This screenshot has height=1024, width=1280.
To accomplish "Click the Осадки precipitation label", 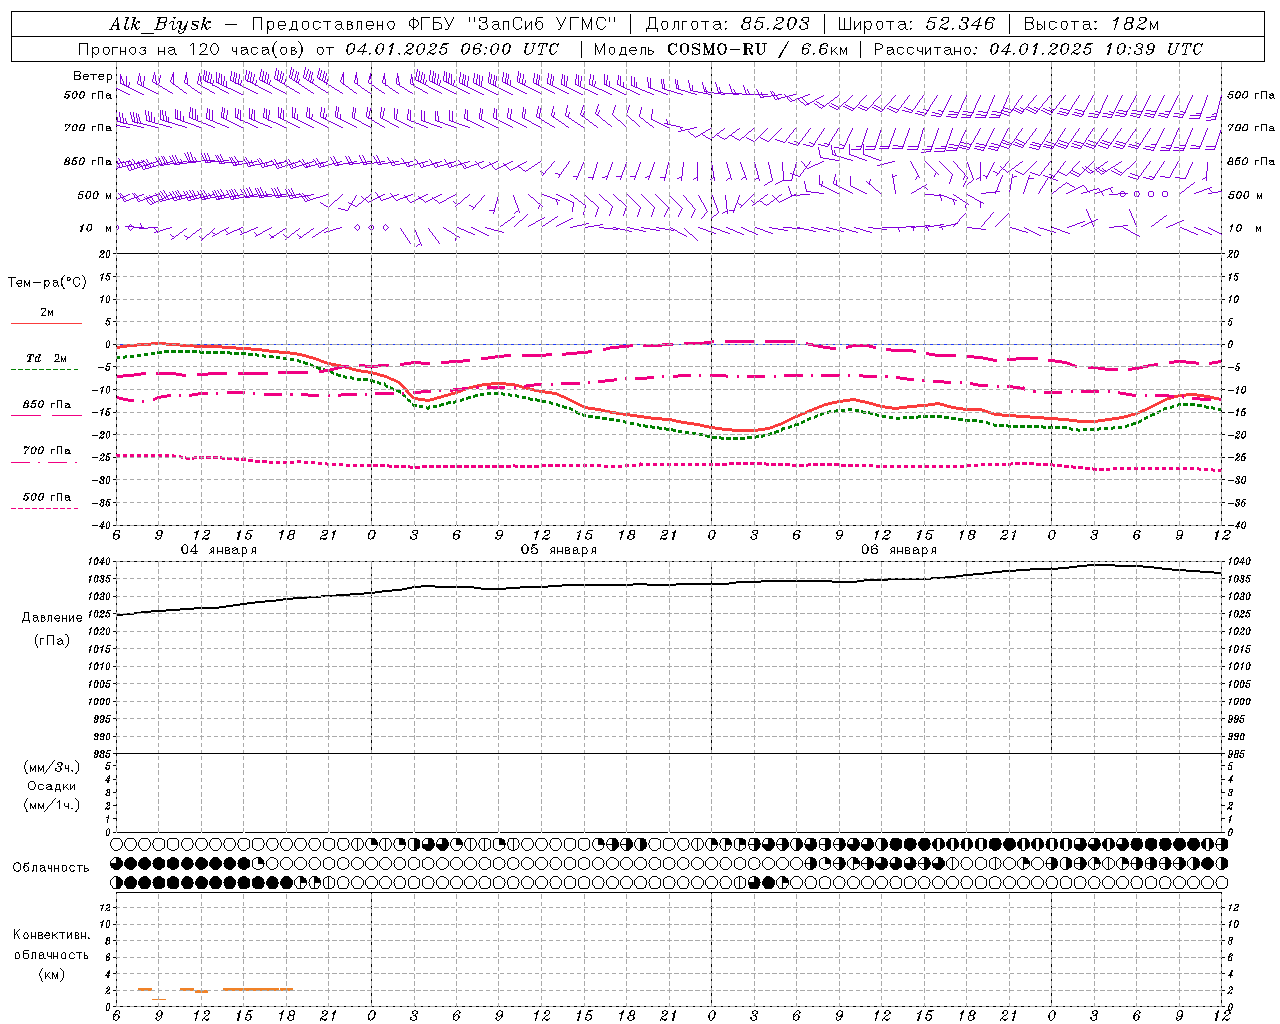I will [52, 786].
